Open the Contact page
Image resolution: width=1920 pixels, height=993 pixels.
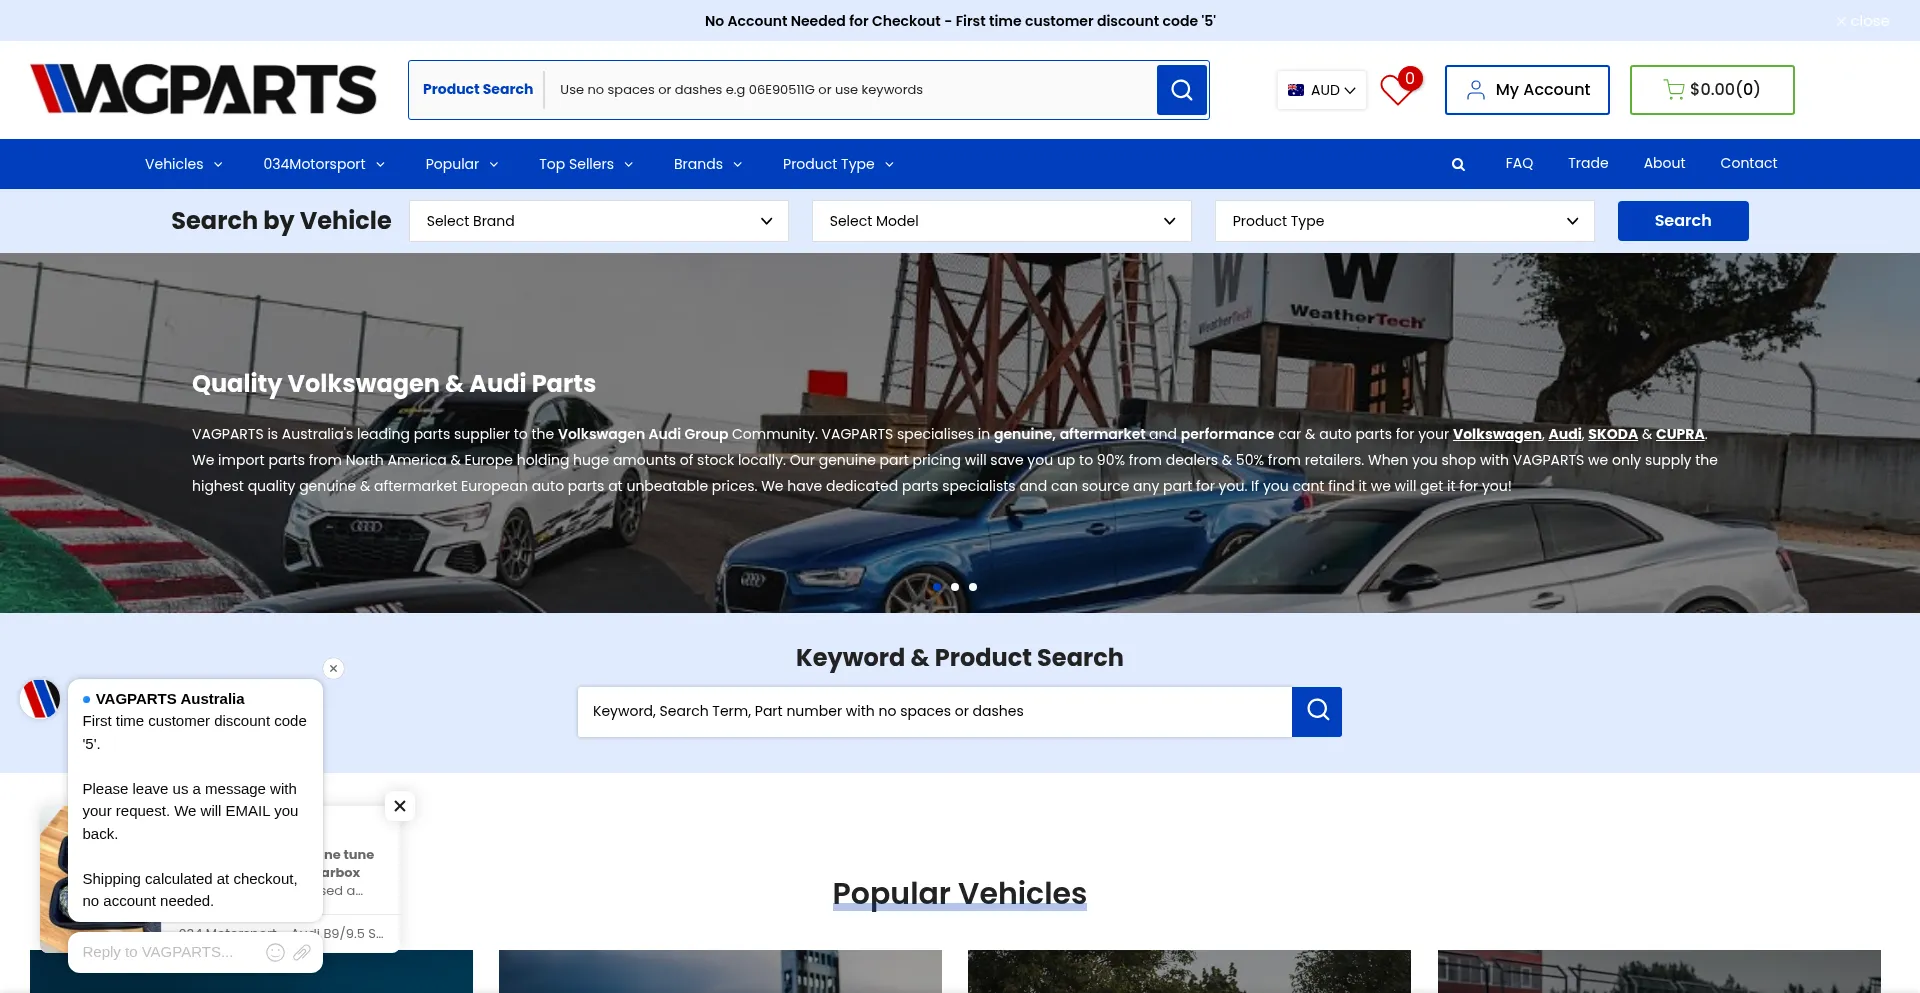tap(1748, 163)
